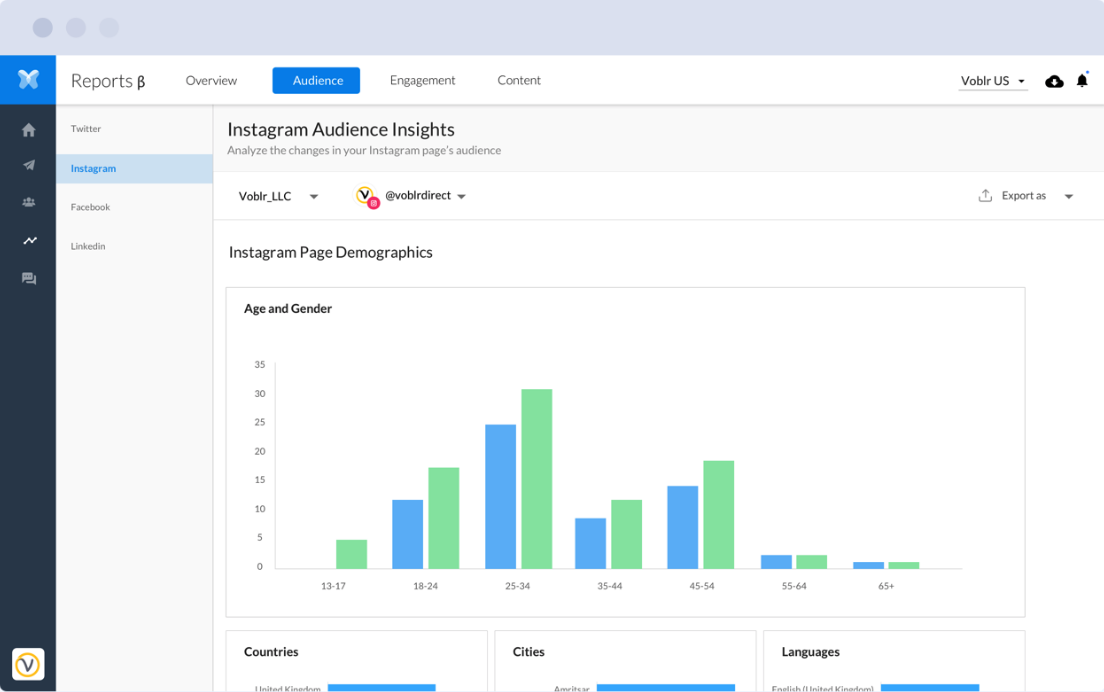The image size is (1104, 692).
Task: Open the paper plane publish icon
Action: [29, 166]
